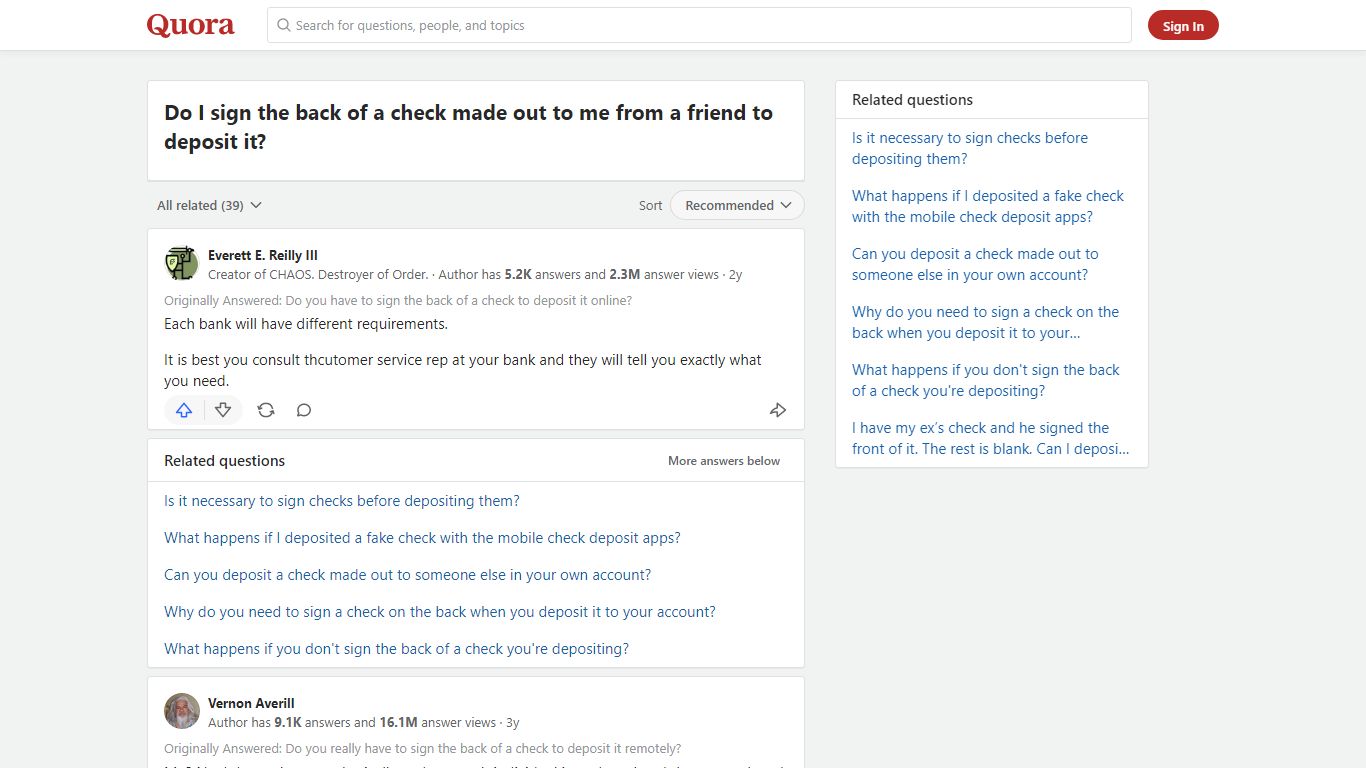
Task: Open Everett E. Reilly III's profile name
Action: [x=263, y=255]
